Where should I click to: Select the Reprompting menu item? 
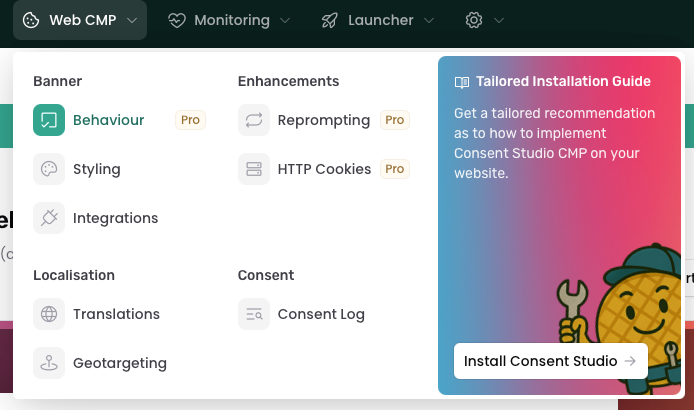pyautogui.click(x=324, y=120)
